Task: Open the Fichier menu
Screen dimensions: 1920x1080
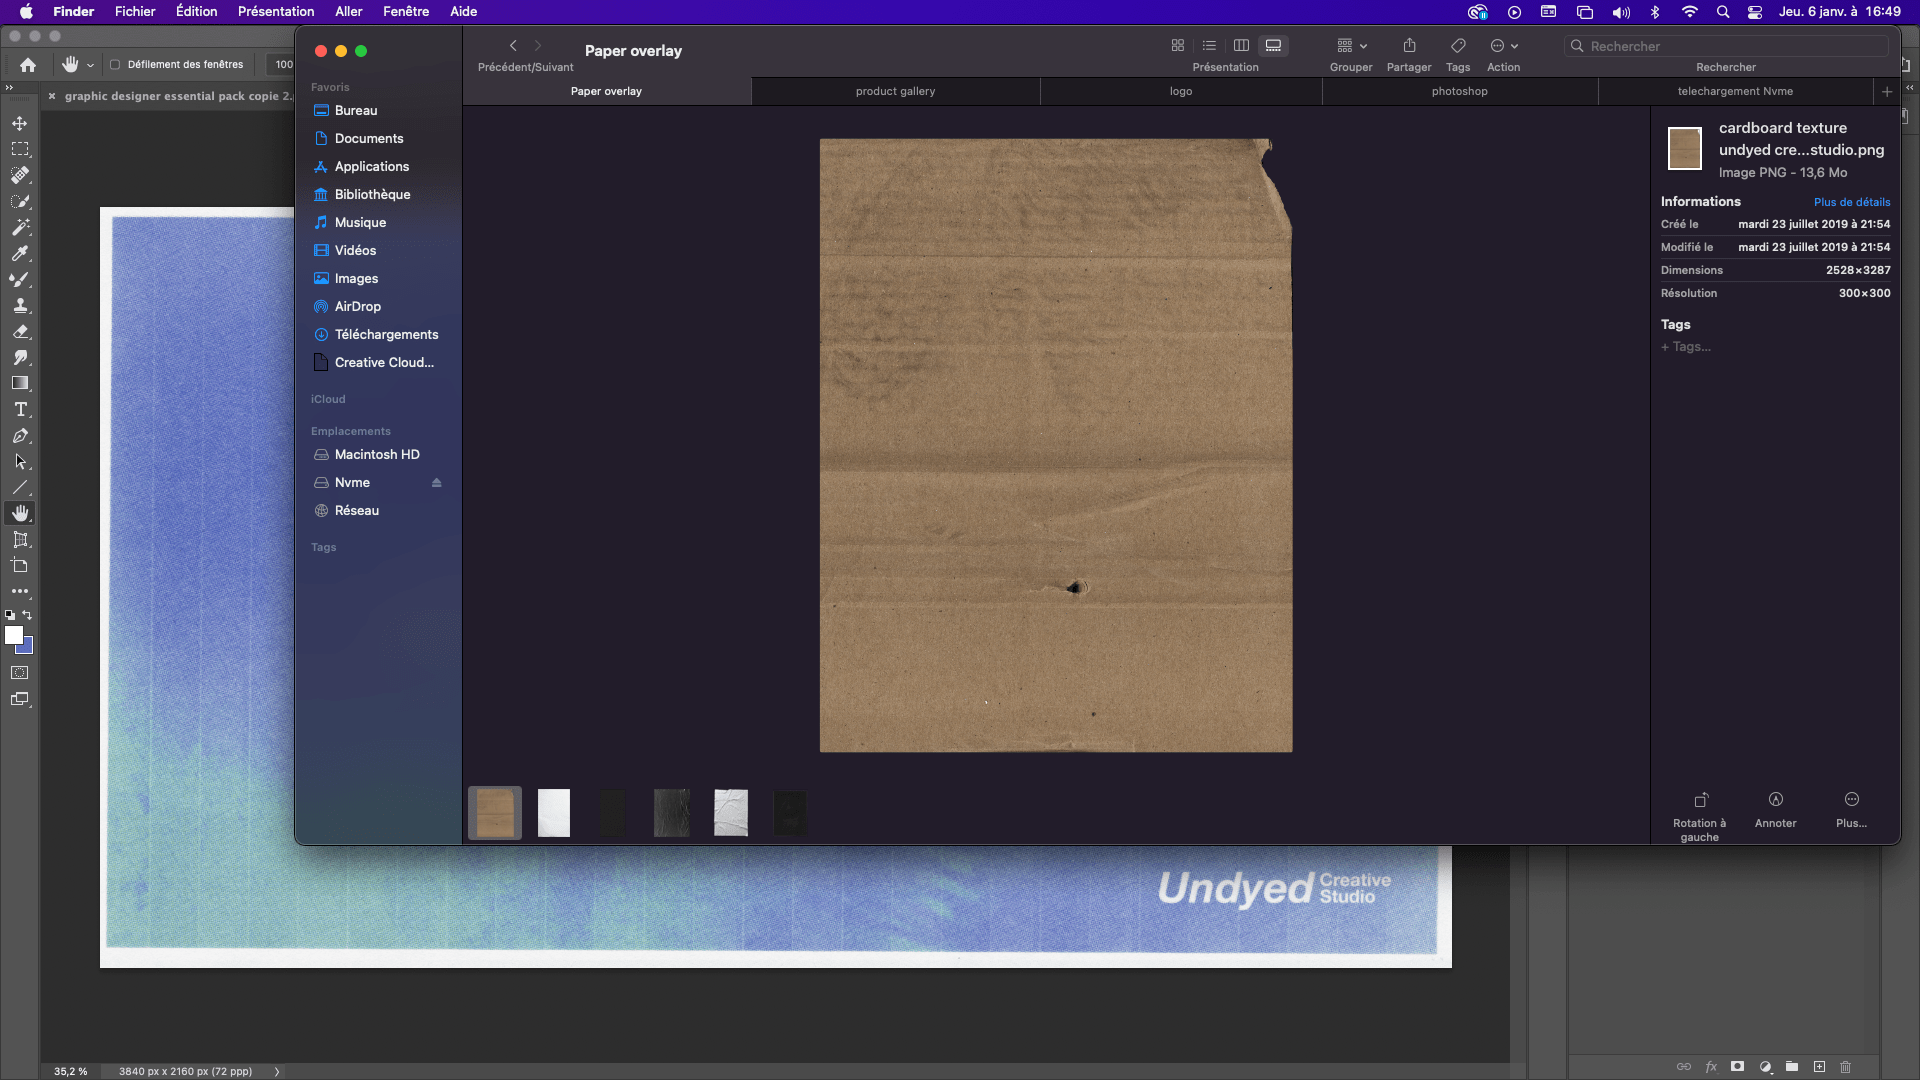Action: (135, 11)
